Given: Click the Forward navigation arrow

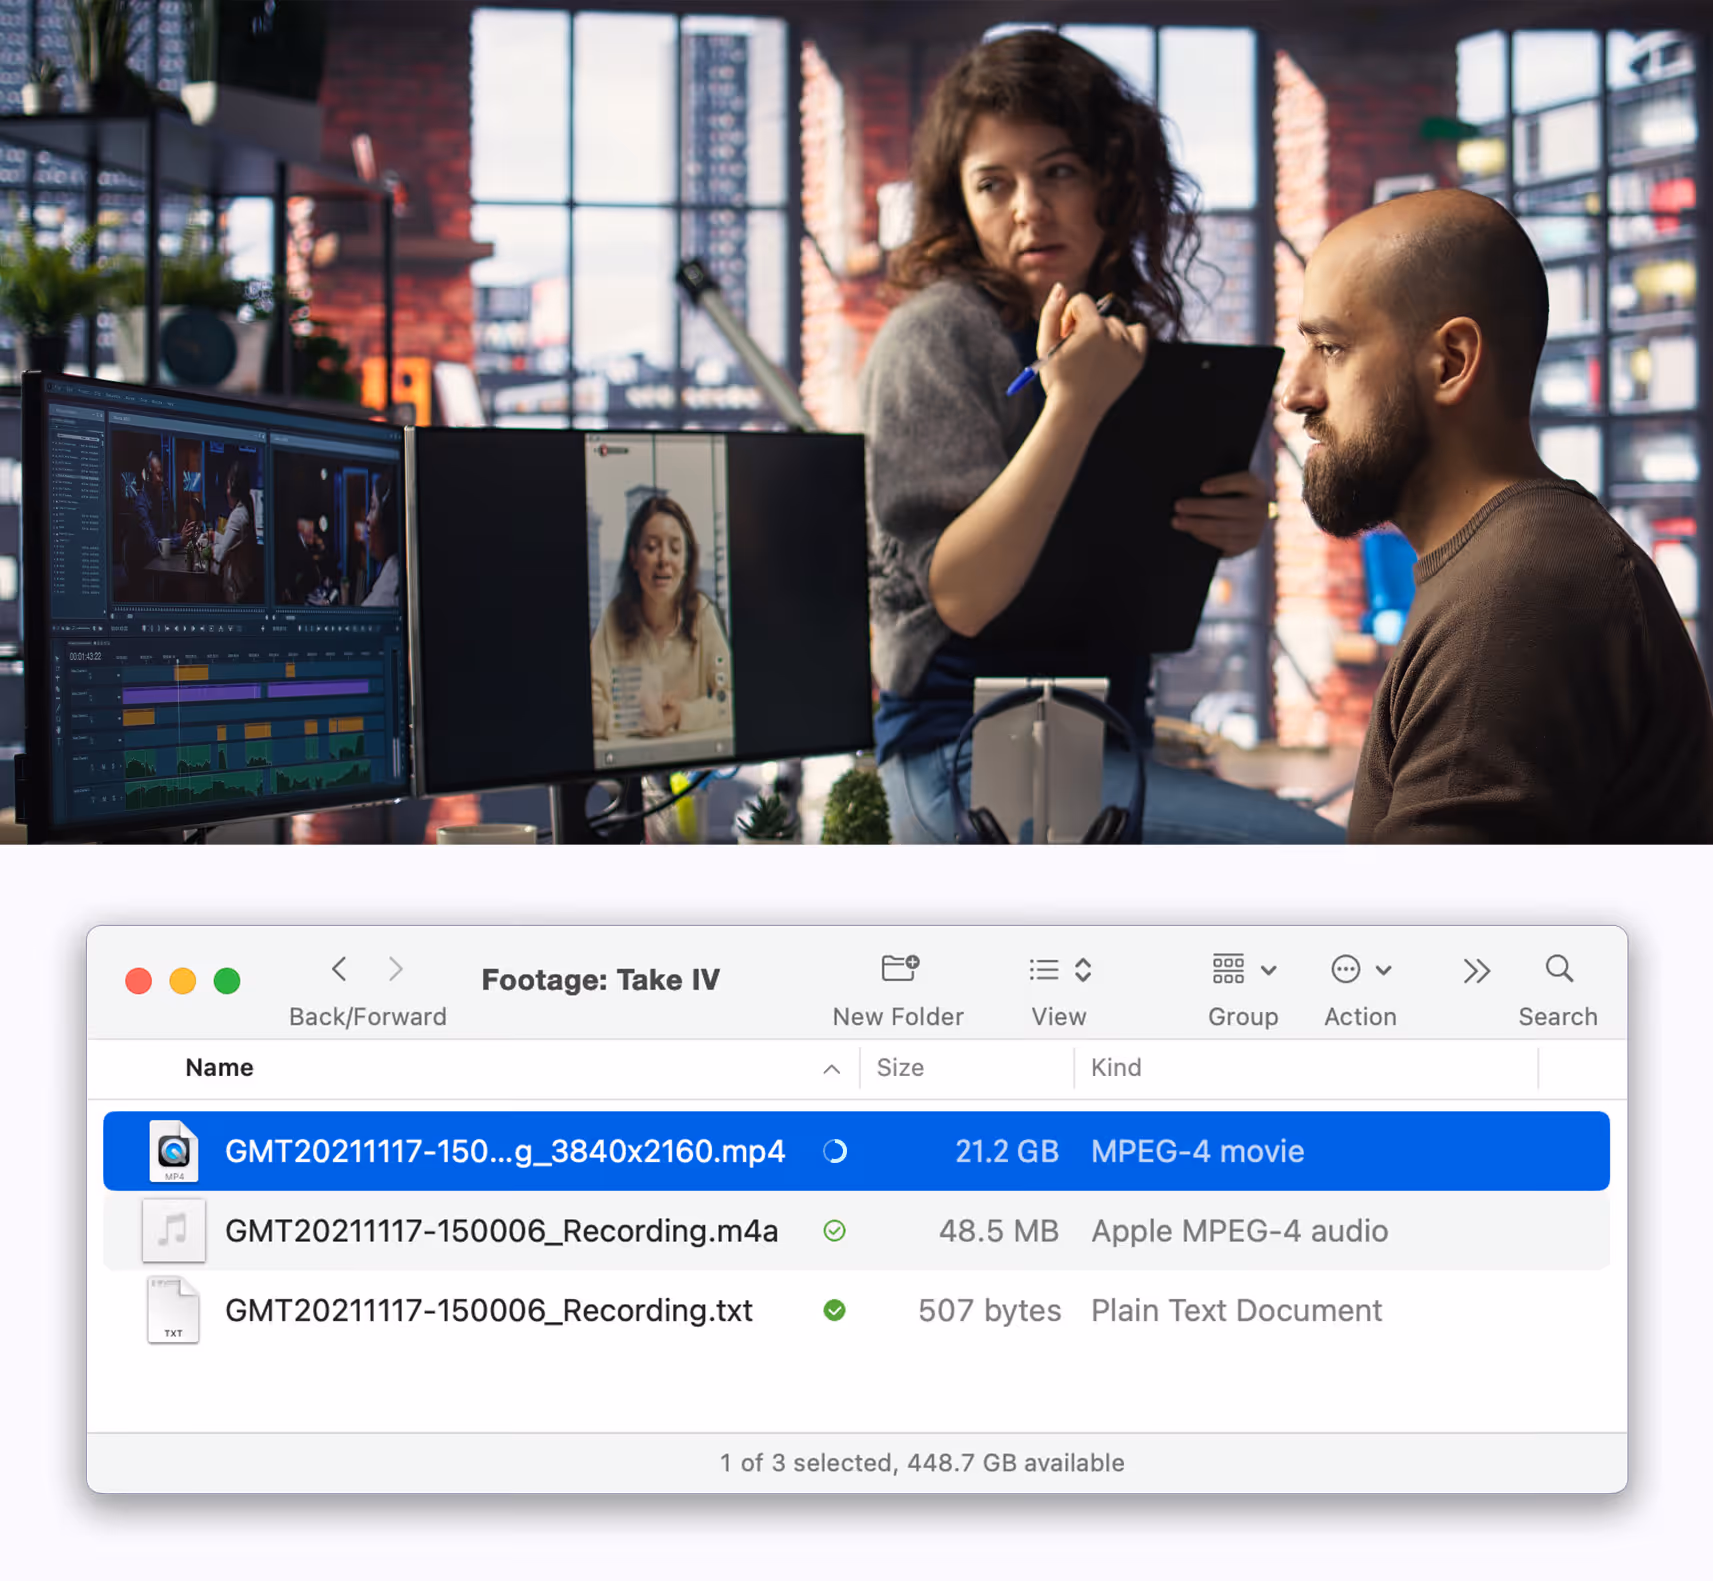Looking at the screenshot, I should pos(396,968).
